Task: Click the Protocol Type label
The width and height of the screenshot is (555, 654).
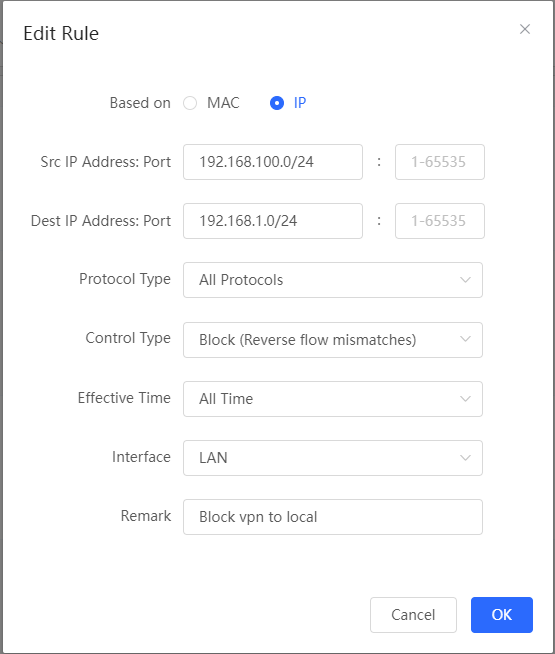Action: point(125,279)
